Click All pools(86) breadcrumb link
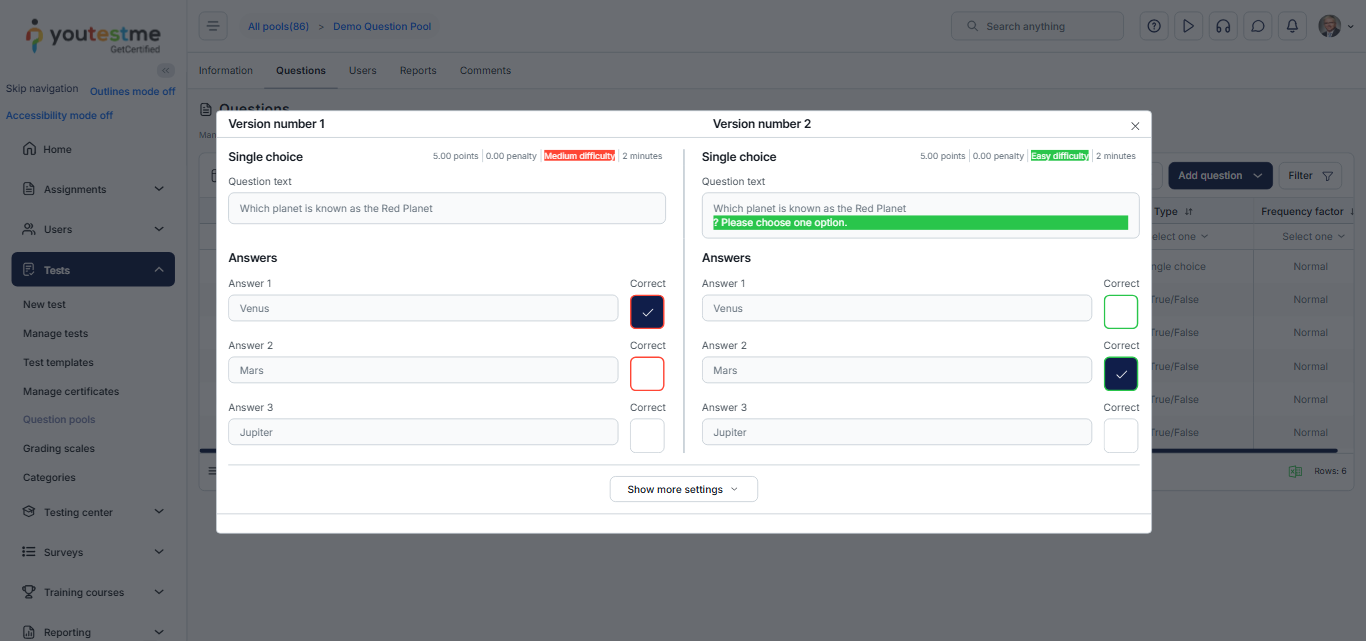 point(278,27)
